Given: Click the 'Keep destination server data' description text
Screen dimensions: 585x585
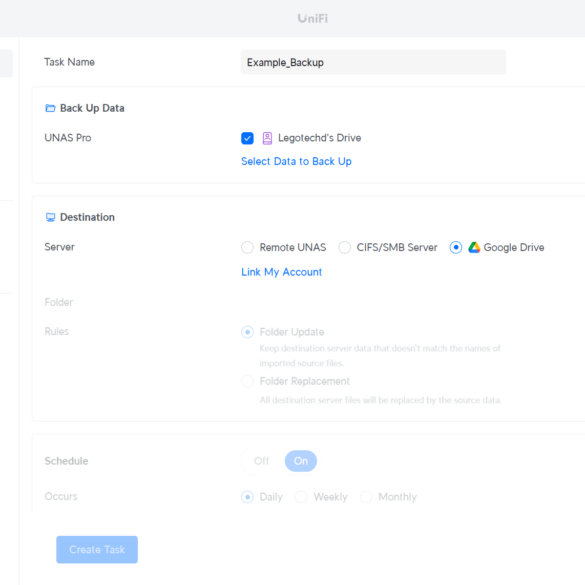Looking at the screenshot, I should (x=380, y=356).
